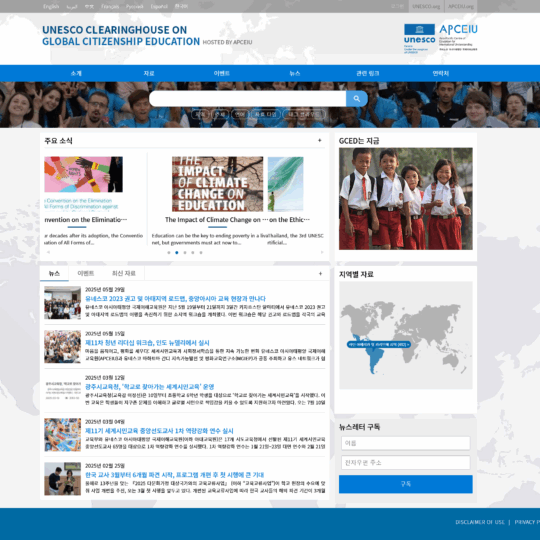This screenshot has width=540, height=540.
Task: Open the APCEIU logo
Action: [x=458, y=38]
